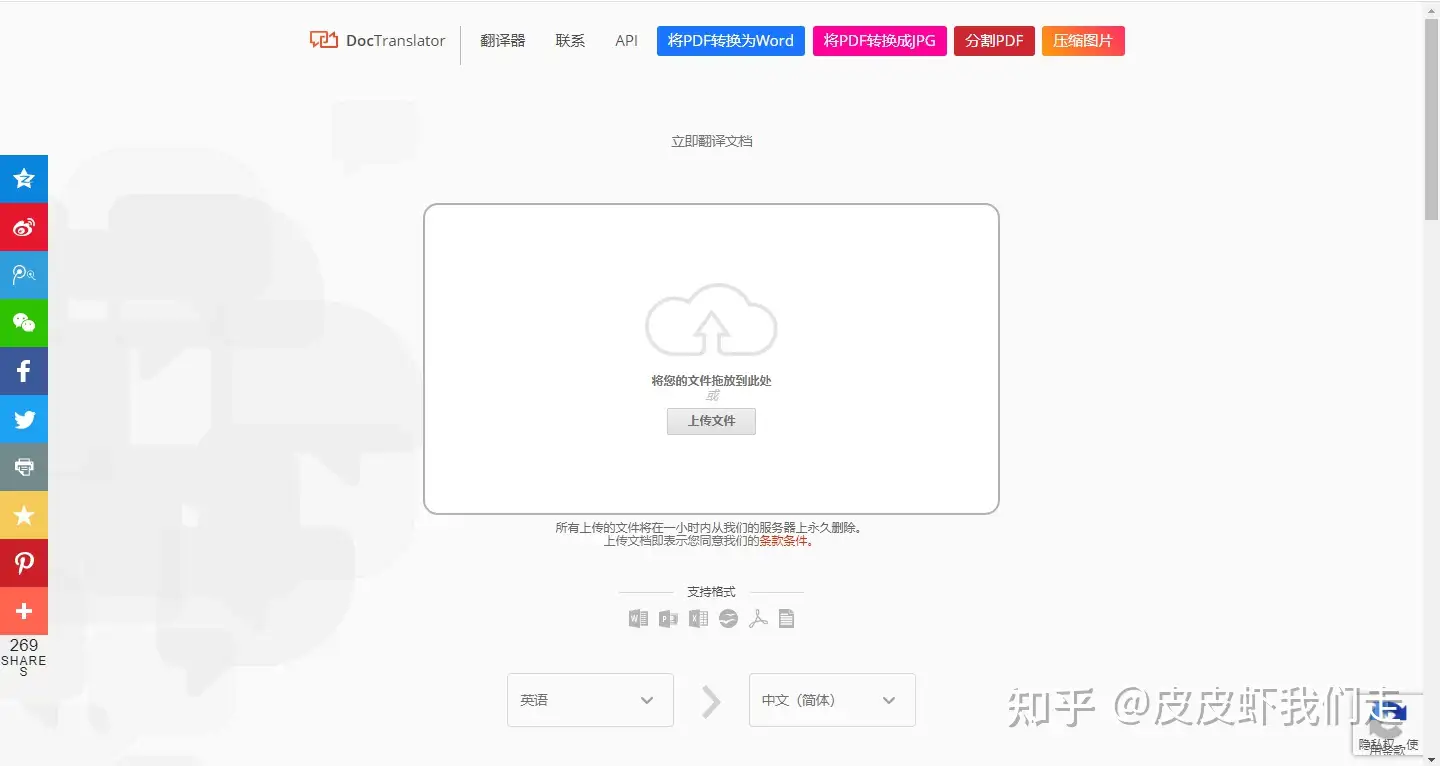Select the Word document format icon
Image resolution: width=1440 pixels, height=766 pixels.
tap(638, 618)
